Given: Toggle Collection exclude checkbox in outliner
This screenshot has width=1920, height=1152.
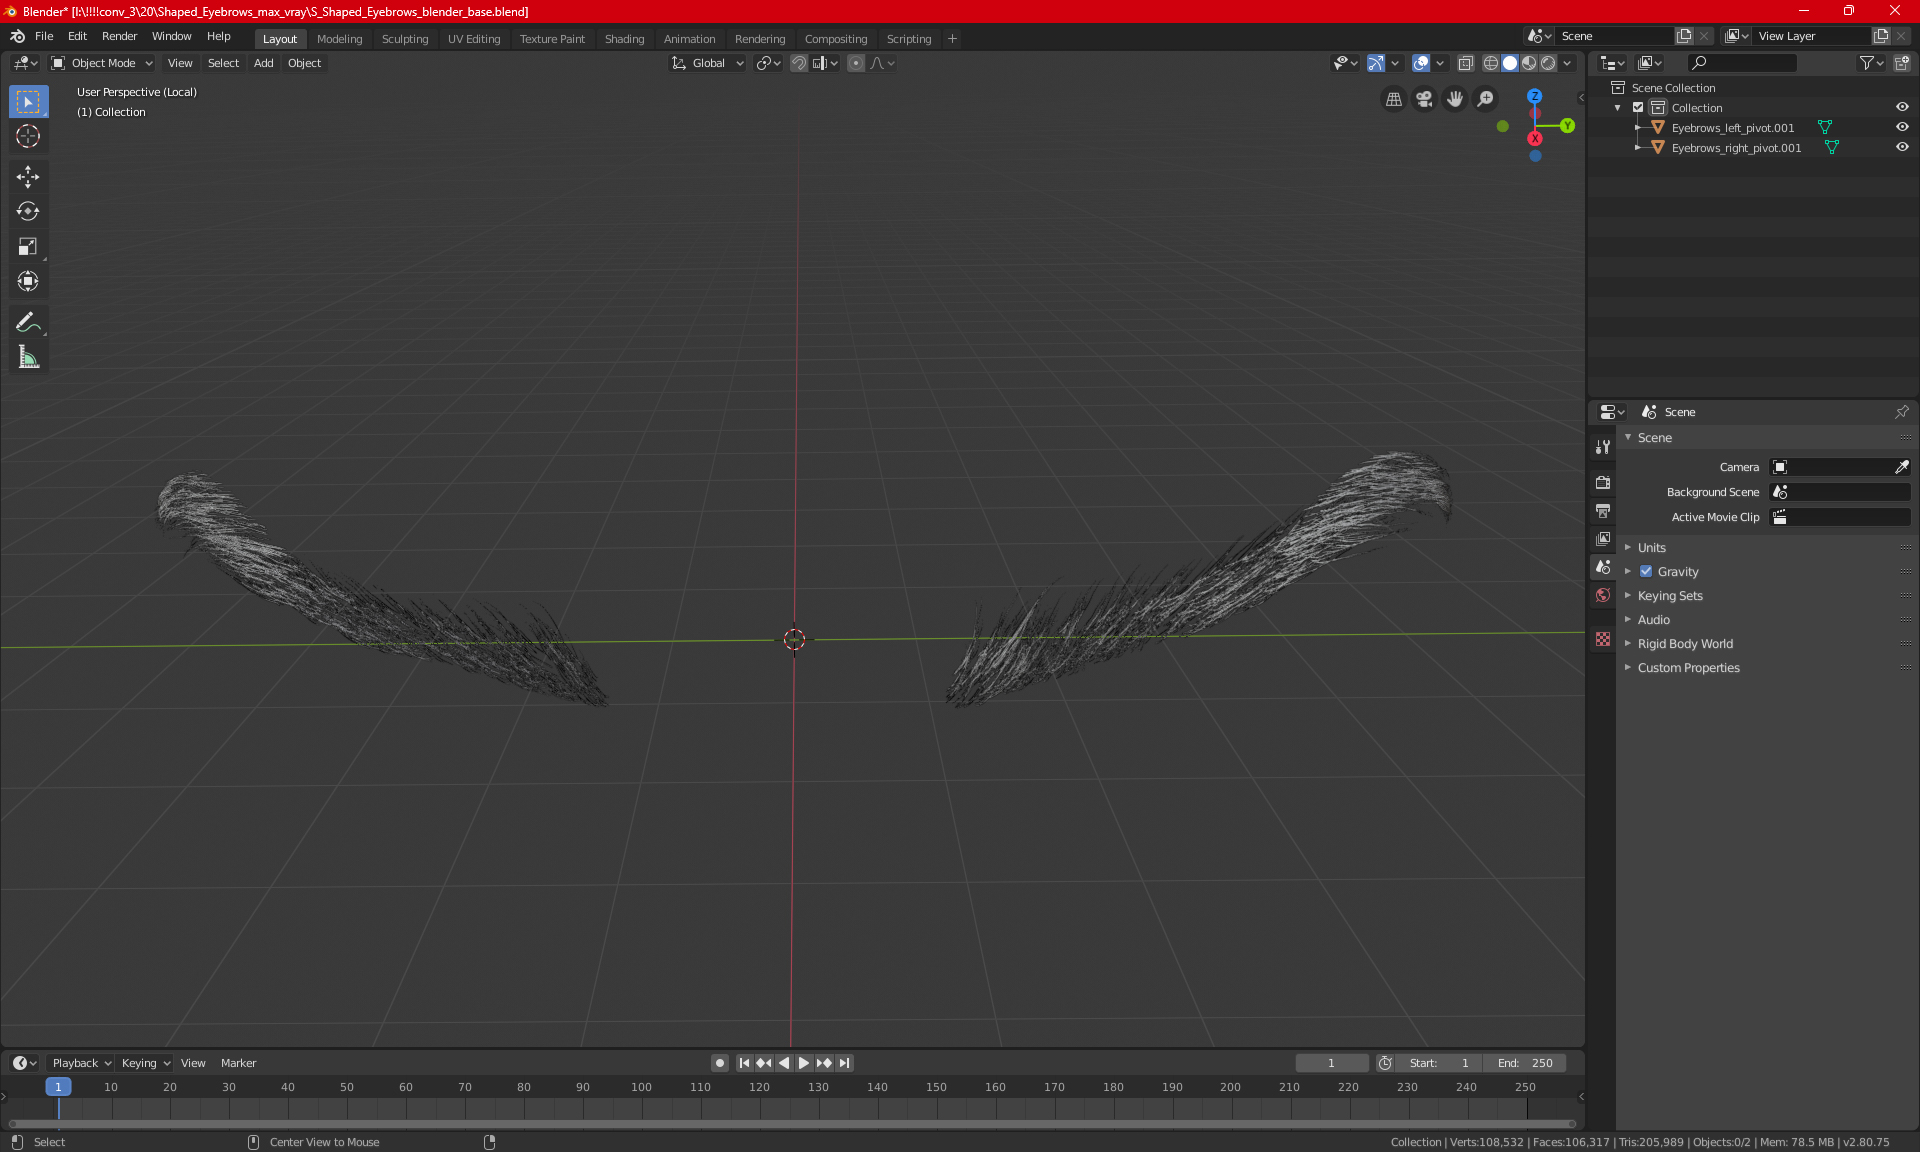Looking at the screenshot, I should click(x=1638, y=108).
